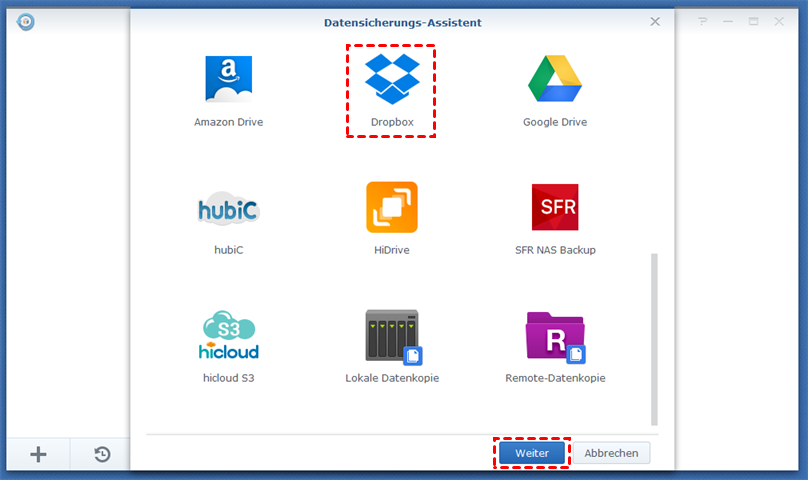Maximize the background Hyper Backup window

coord(753,22)
